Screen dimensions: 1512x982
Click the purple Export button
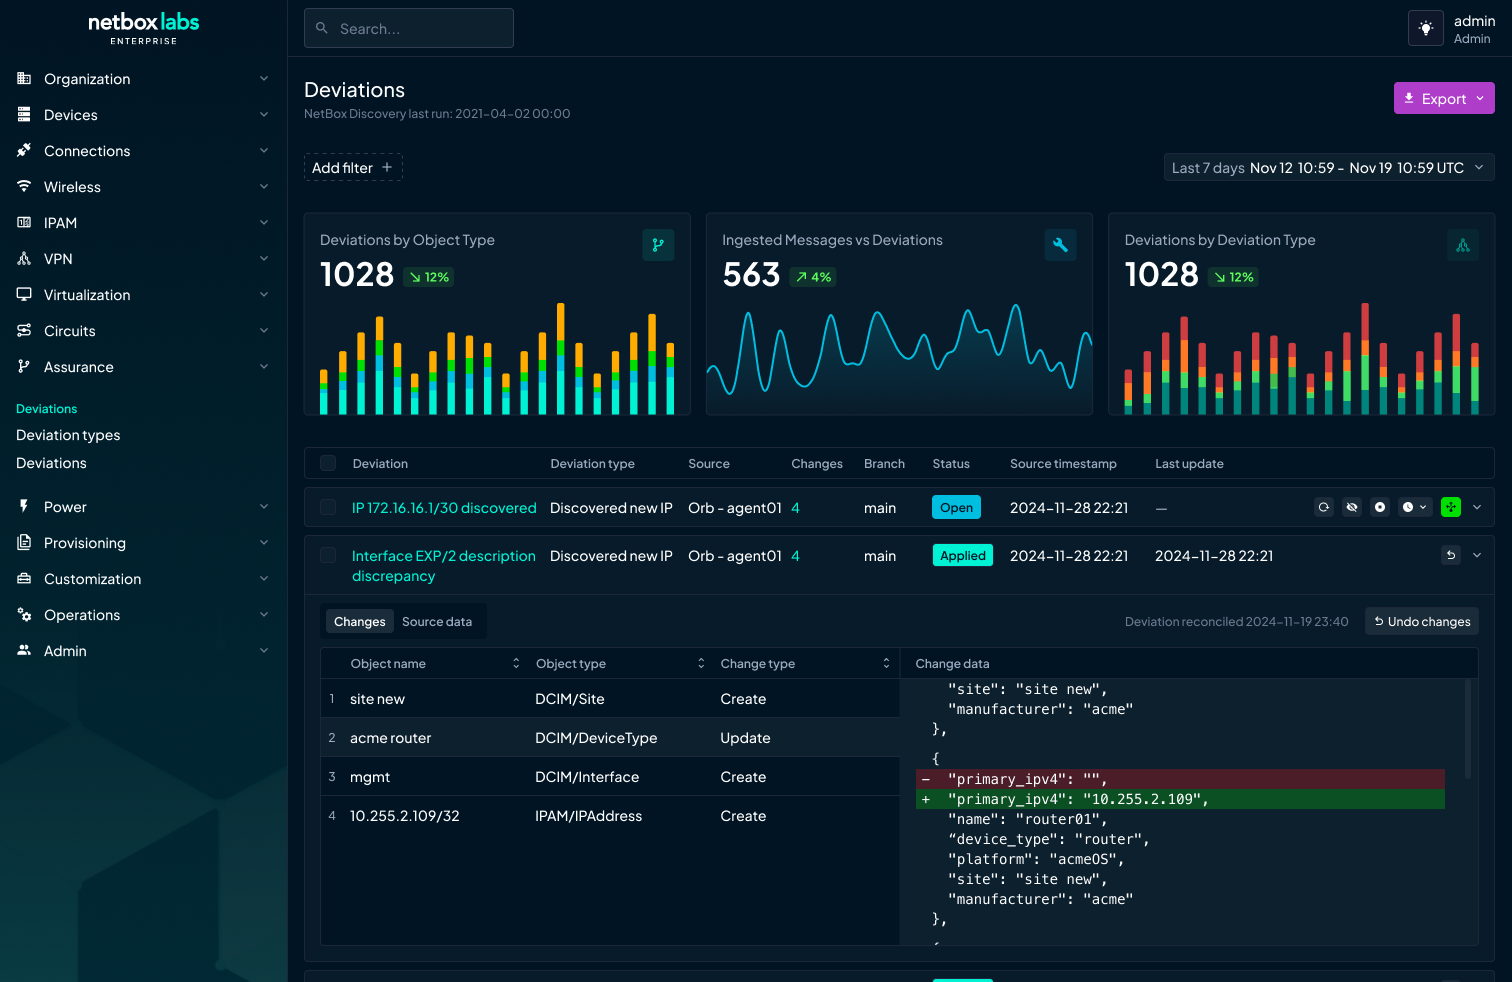tap(1444, 98)
